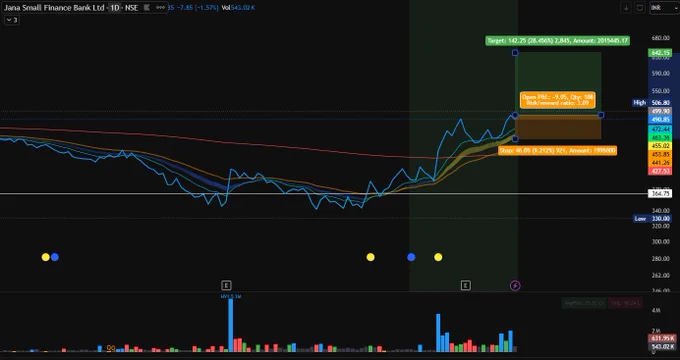Expand the collapsed indicators legend showing 3
This screenshot has width=680, height=360.
pos(12,20)
